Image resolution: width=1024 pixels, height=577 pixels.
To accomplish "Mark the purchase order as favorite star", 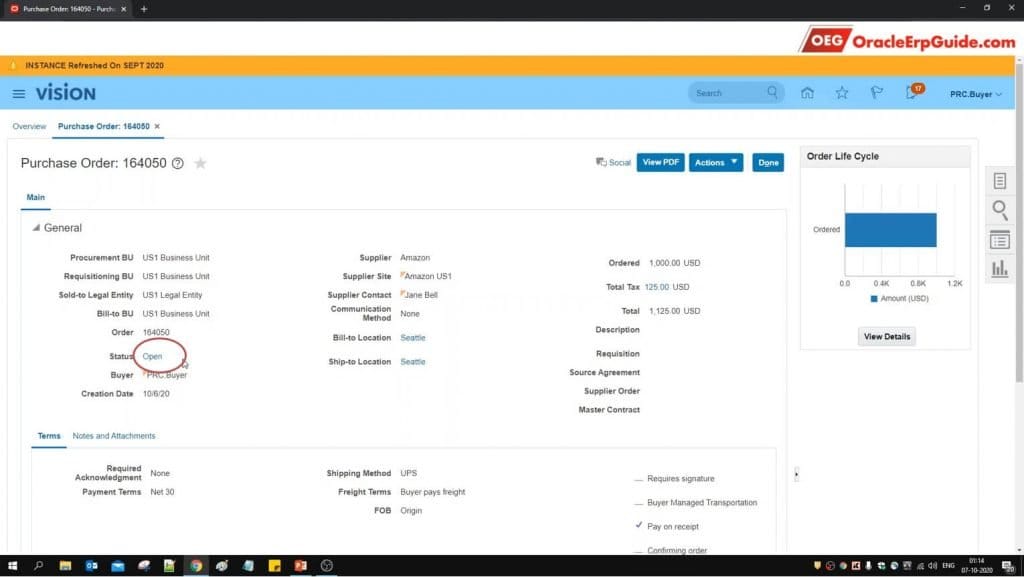I will click(x=200, y=163).
